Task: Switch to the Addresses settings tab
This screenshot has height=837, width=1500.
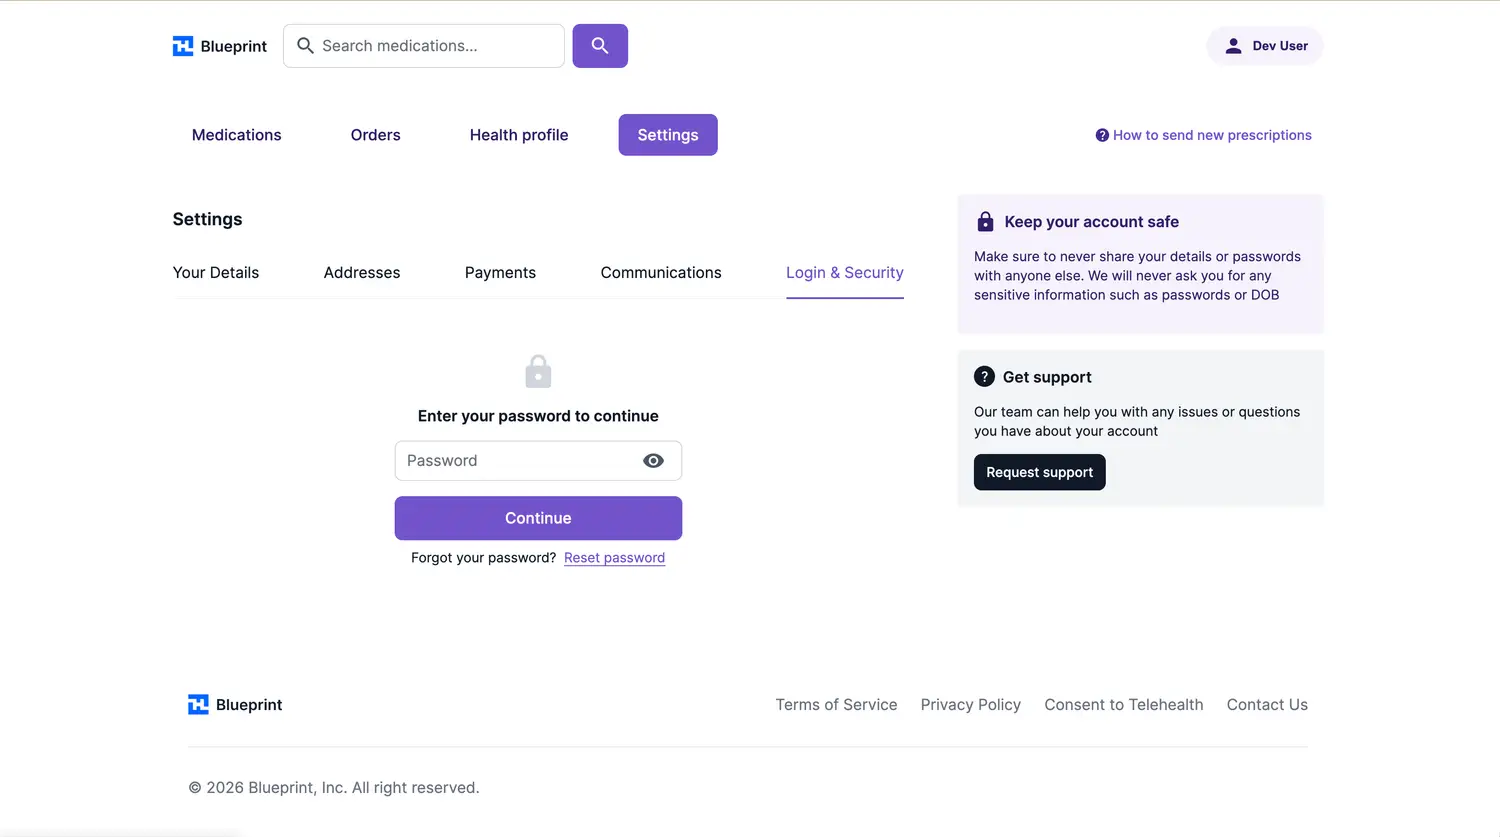Action: click(x=362, y=273)
